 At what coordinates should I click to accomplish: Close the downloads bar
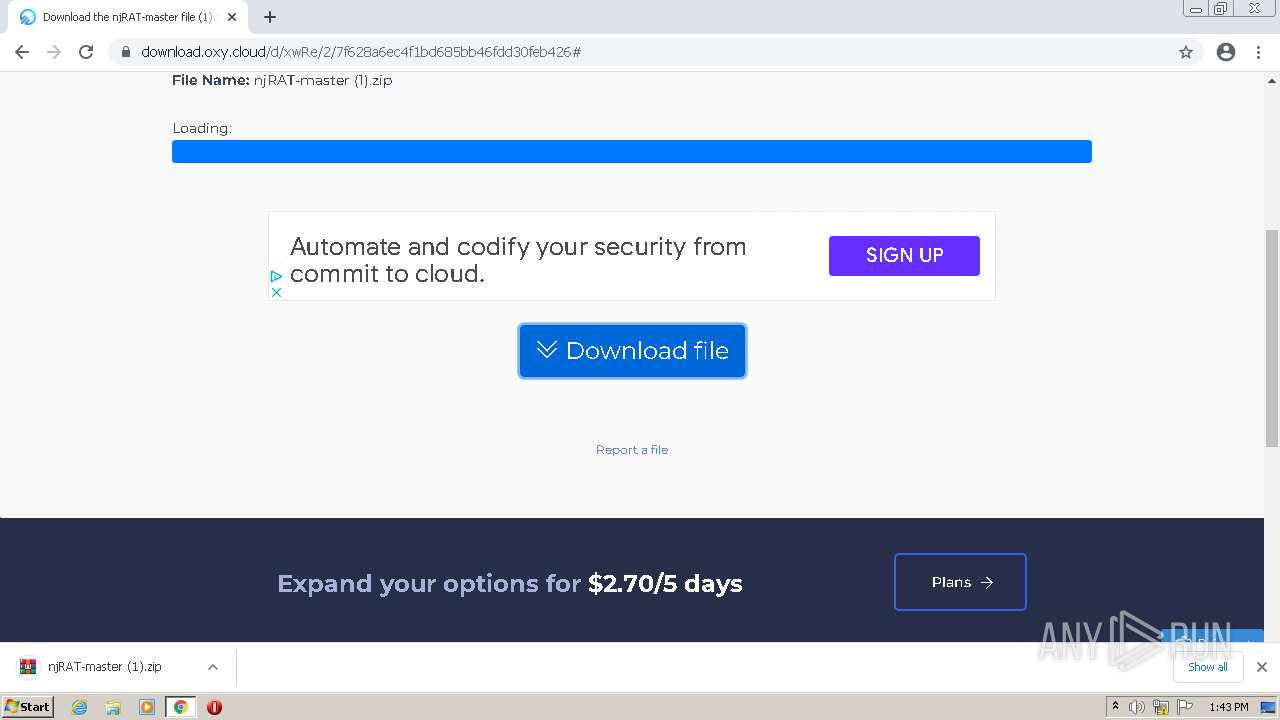[1262, 667]
